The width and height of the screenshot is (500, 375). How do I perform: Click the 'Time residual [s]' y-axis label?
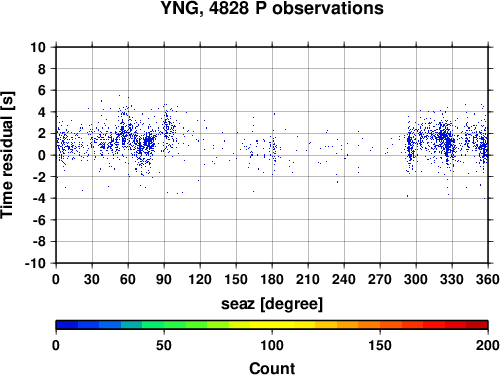coord(7,155)
